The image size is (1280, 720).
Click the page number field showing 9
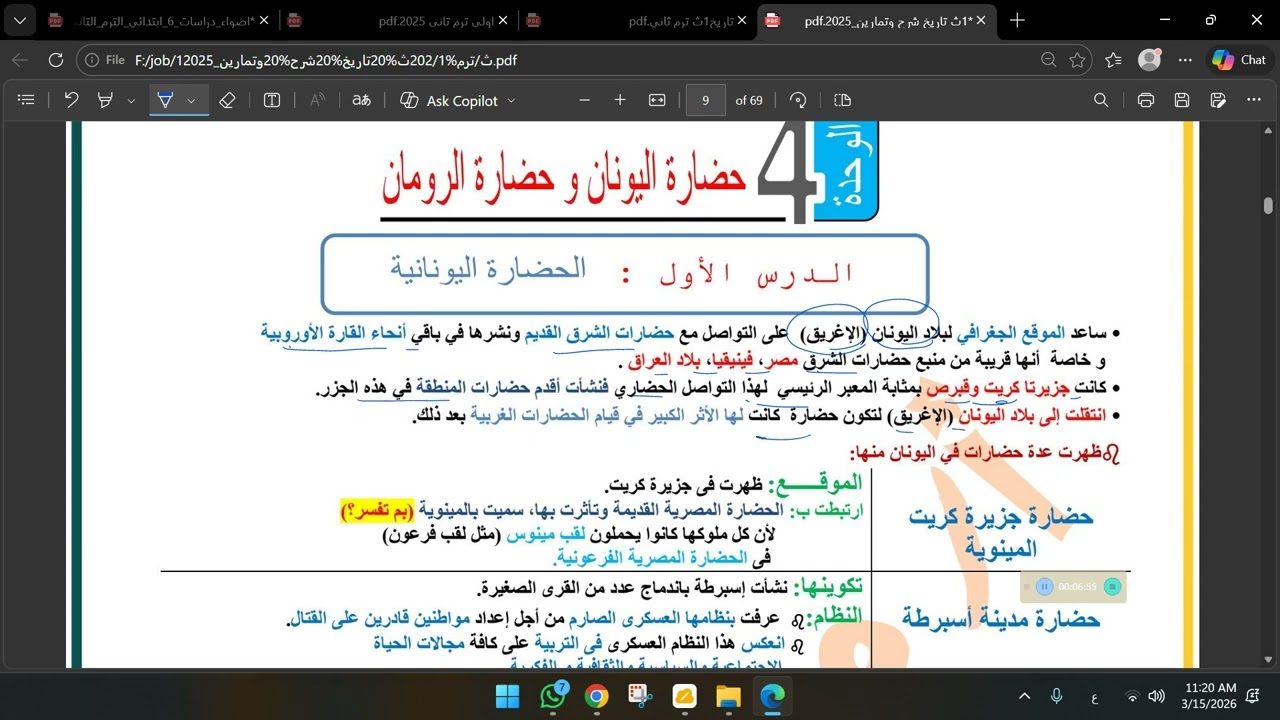pyautogui.click(x=706, y=100)
